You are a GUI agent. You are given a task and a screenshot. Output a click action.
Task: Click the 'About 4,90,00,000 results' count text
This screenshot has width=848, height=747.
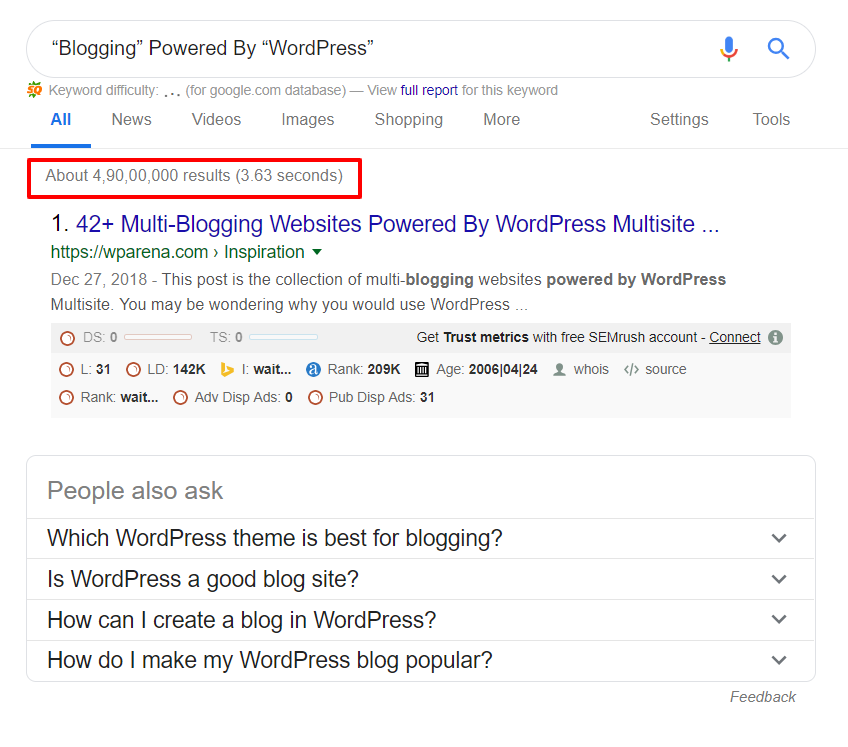pyautogui.click(x=194, y=176)
